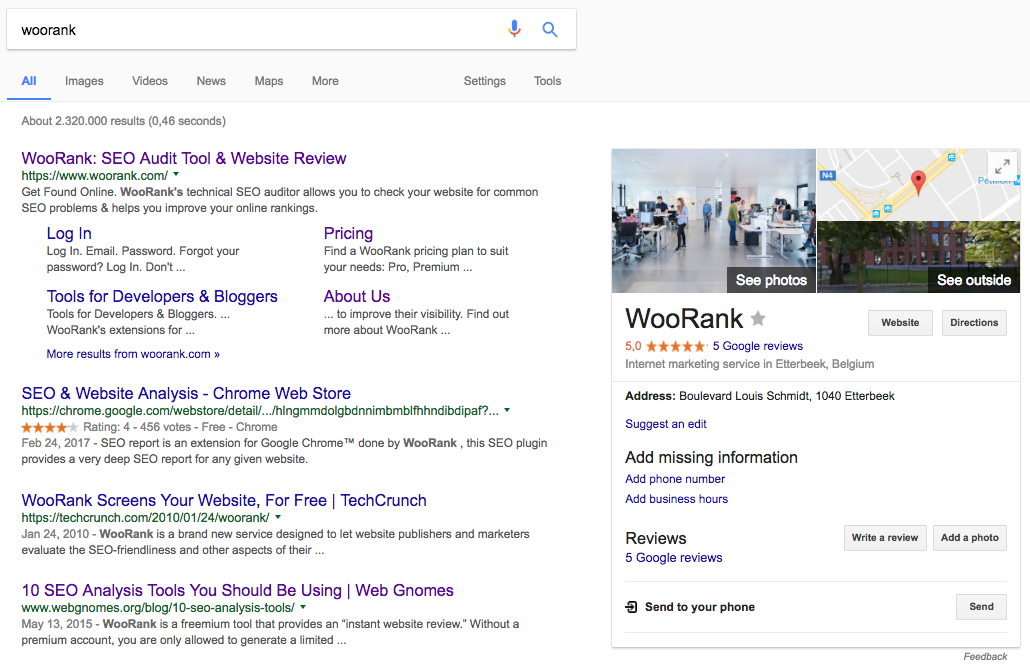Click Add business hours link
Screen dimensions: 1030x668
click(x=676, y=499)
